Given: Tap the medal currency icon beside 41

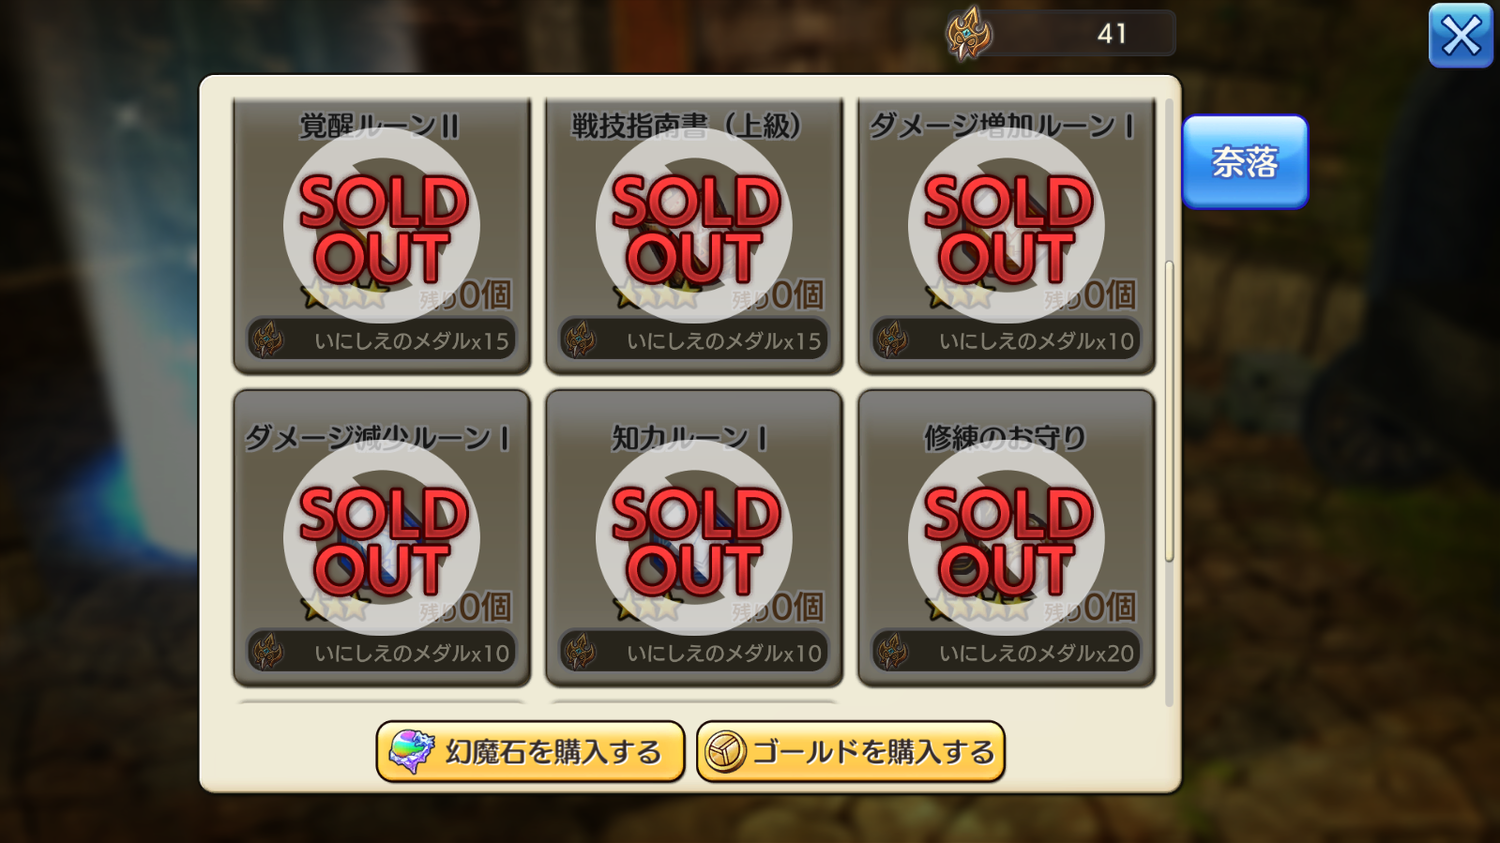Looking at the screenshot, I should pyautogui.click(x=969, y=34).
